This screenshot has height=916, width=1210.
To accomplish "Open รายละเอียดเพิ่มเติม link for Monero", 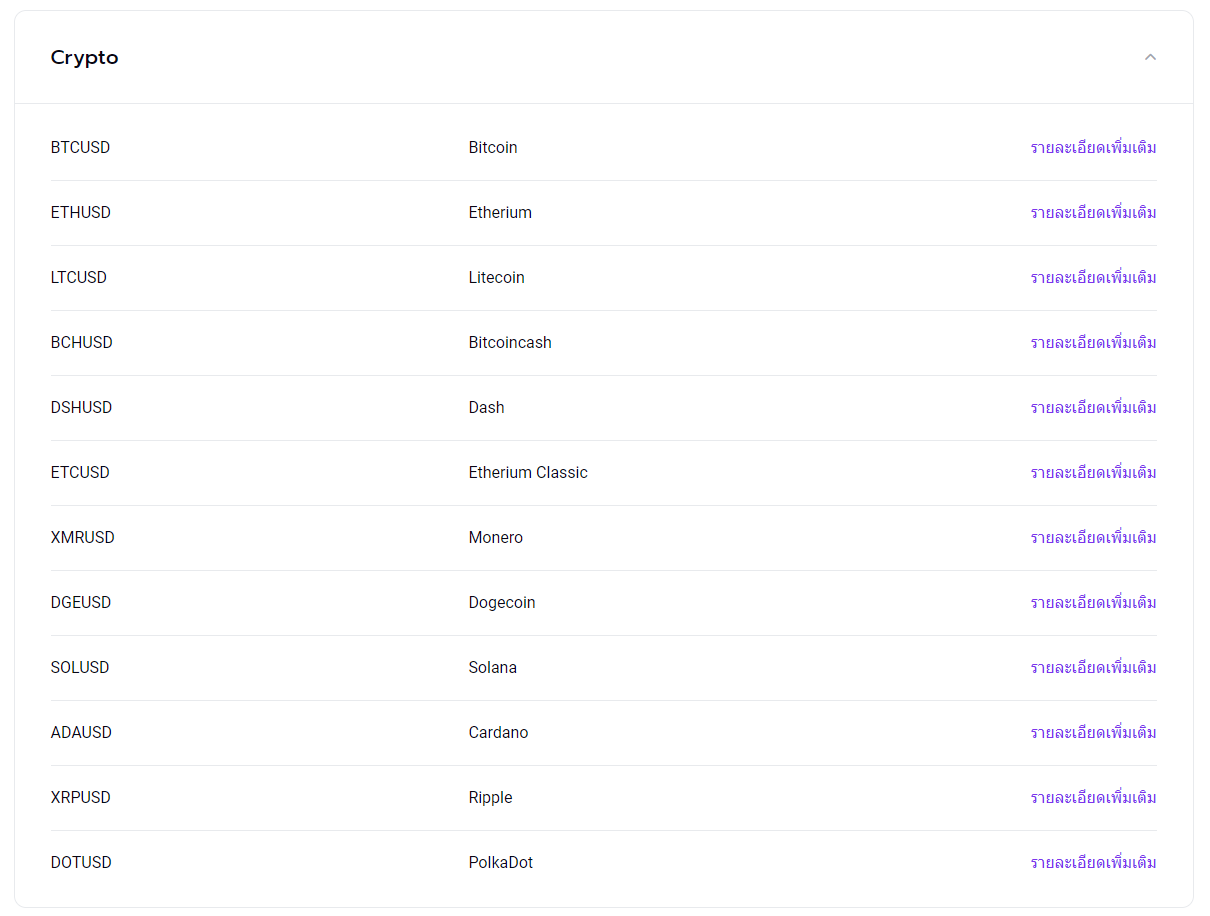I will click(x=1094, y=538).
